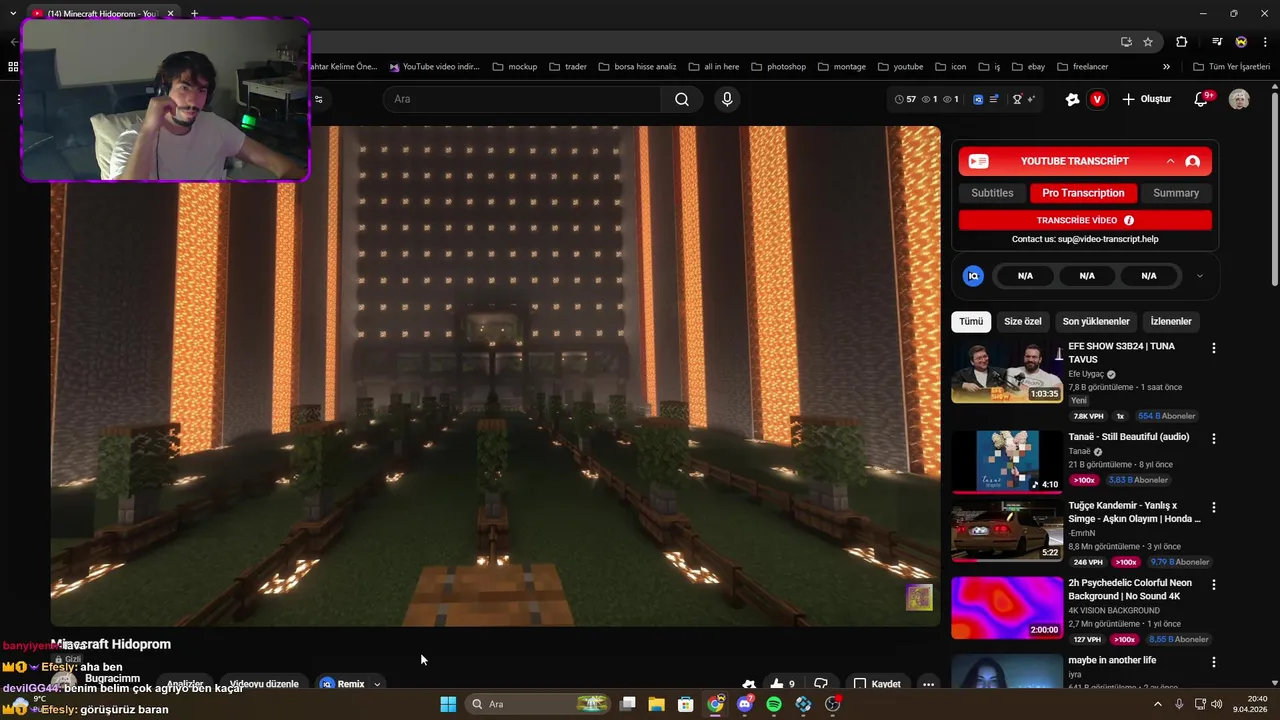Click the round vidIQ badge beside N/A stats
Image resolution: width=1280 pixels, height=720 pixels.
point(973,276)
